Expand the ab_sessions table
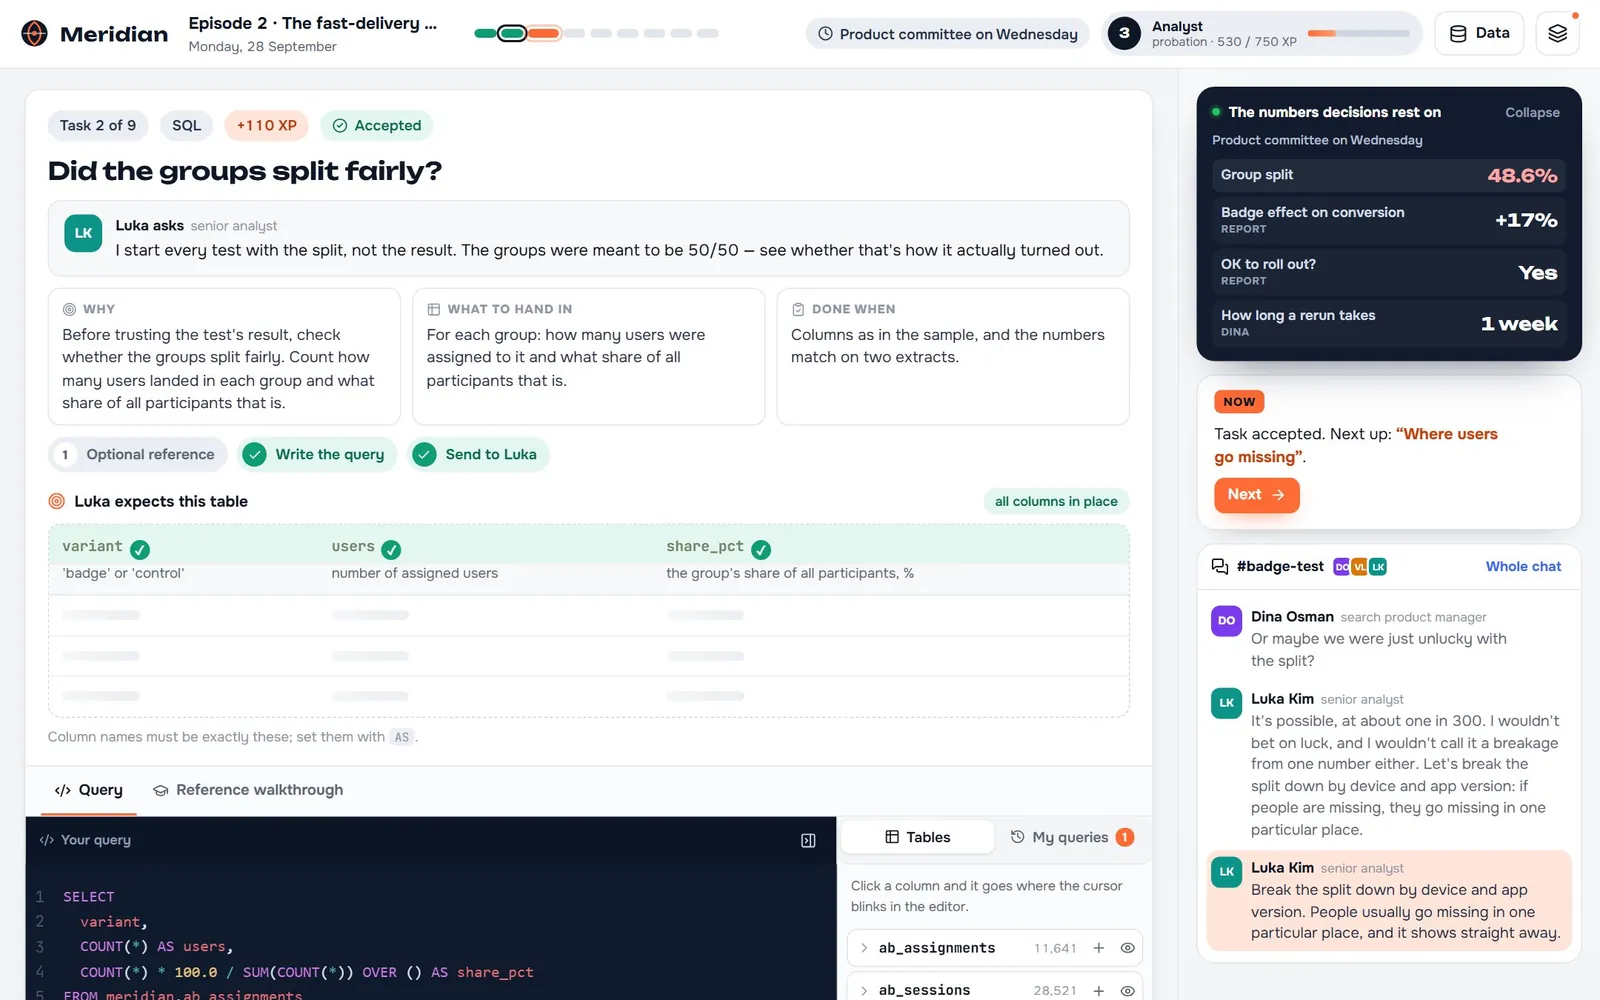Screen dimensions: 1600x1000 pyautogui.click(x=864, y=990)
